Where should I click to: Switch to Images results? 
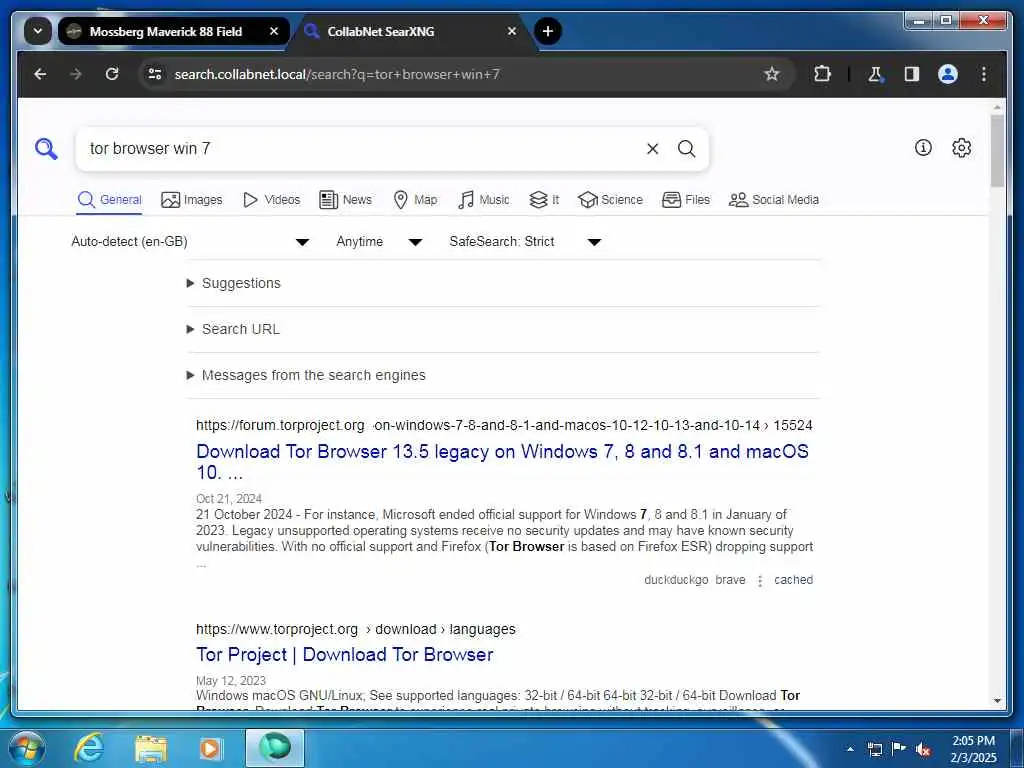pos(192,200)
